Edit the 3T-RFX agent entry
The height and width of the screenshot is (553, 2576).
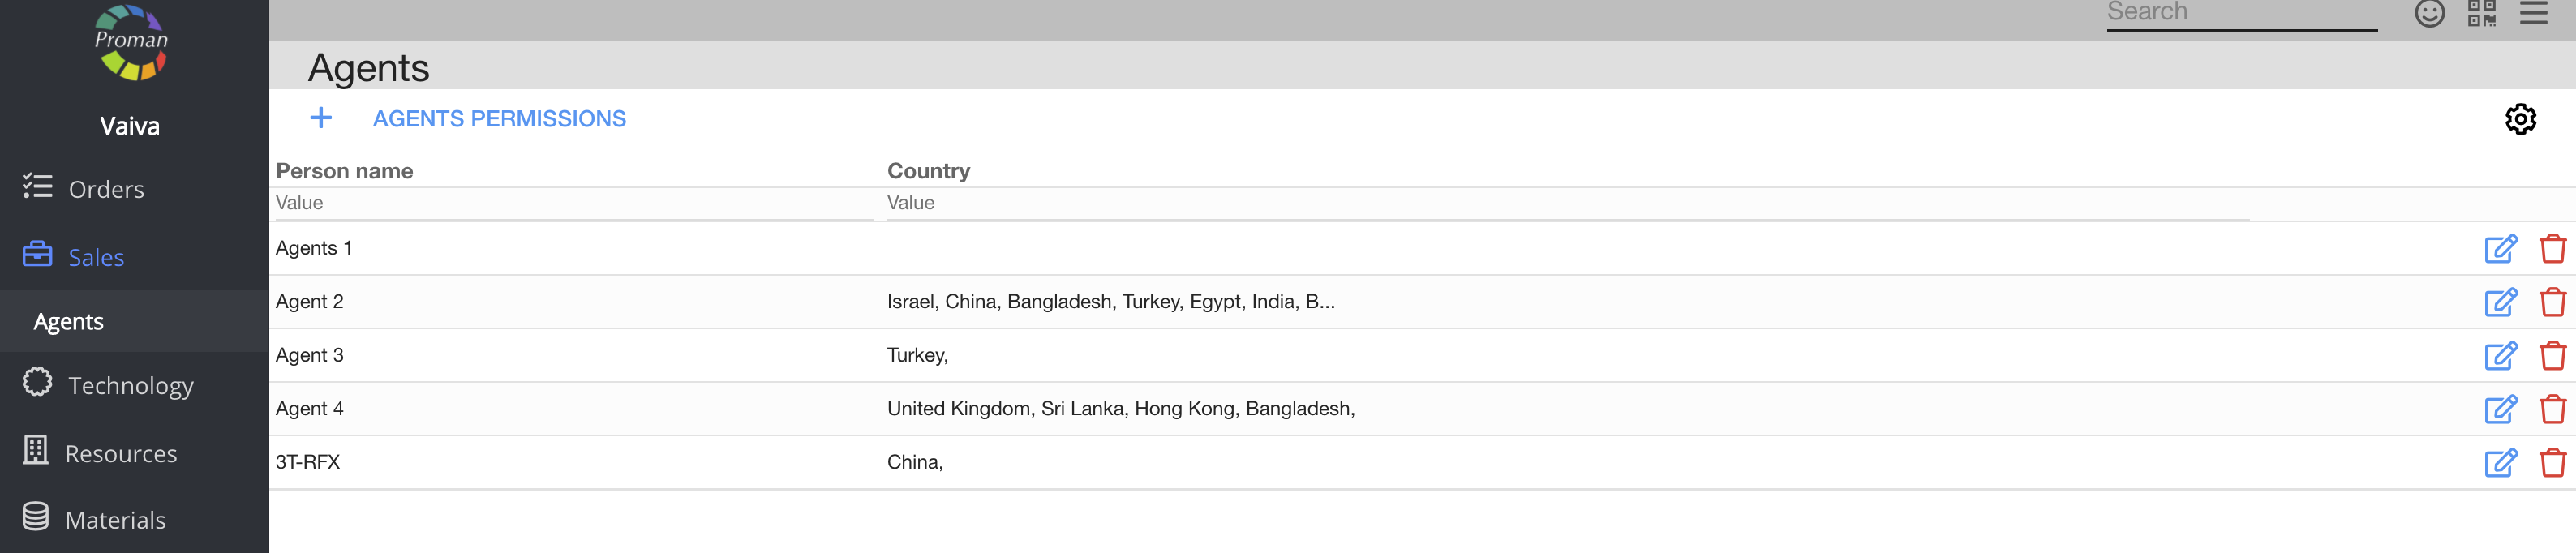point(2500,462)
